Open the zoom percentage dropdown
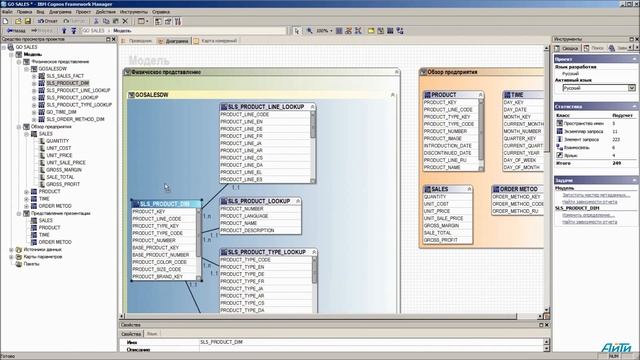This screenshot has height=360, width=640. coord(331,31)
